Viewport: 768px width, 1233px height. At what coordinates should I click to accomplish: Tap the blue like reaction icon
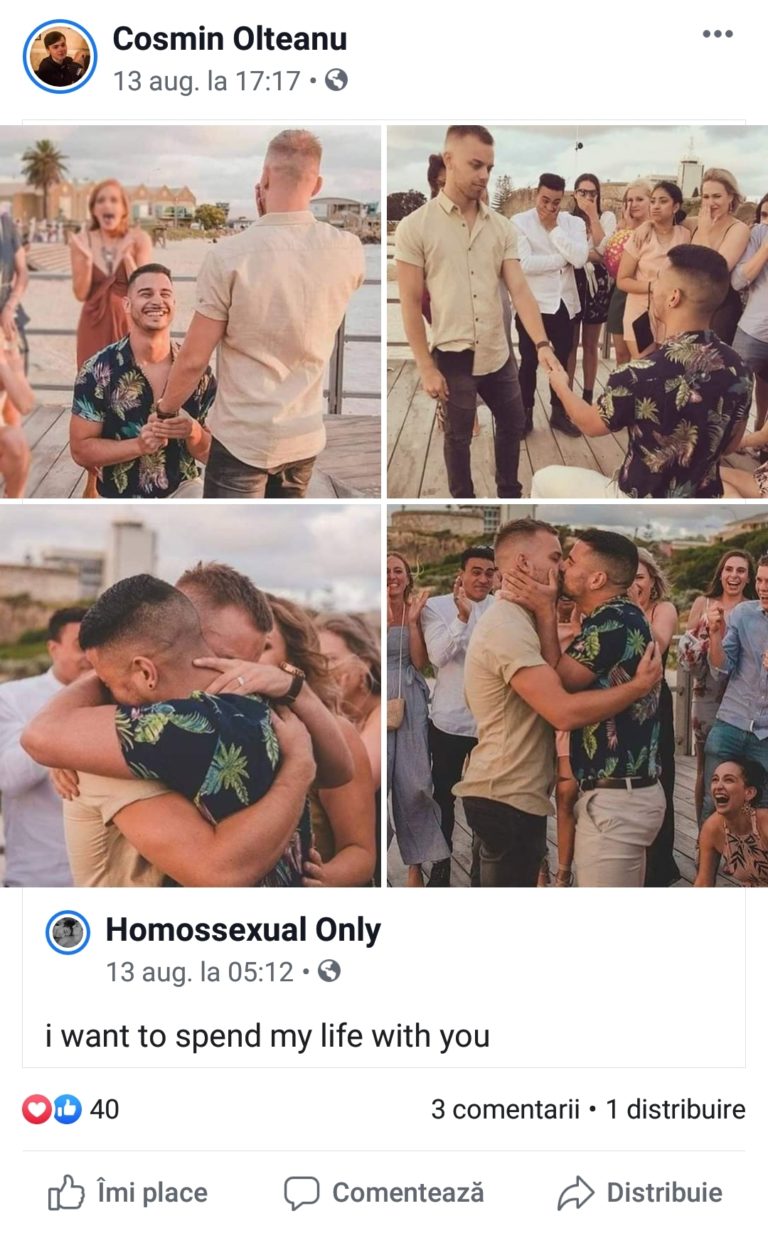click(66, 1109)
